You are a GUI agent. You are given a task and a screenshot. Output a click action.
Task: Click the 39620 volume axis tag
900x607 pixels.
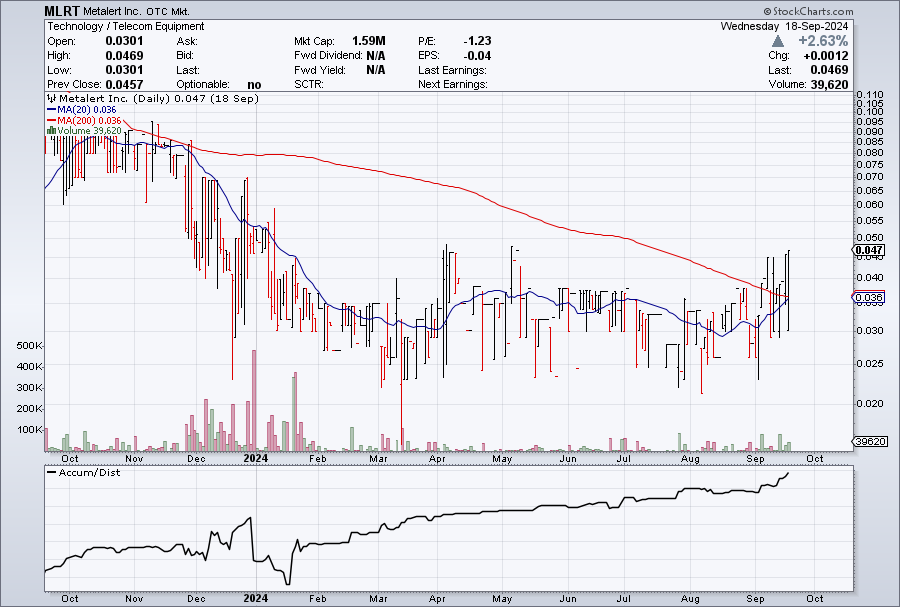click(x=870, y=442)
